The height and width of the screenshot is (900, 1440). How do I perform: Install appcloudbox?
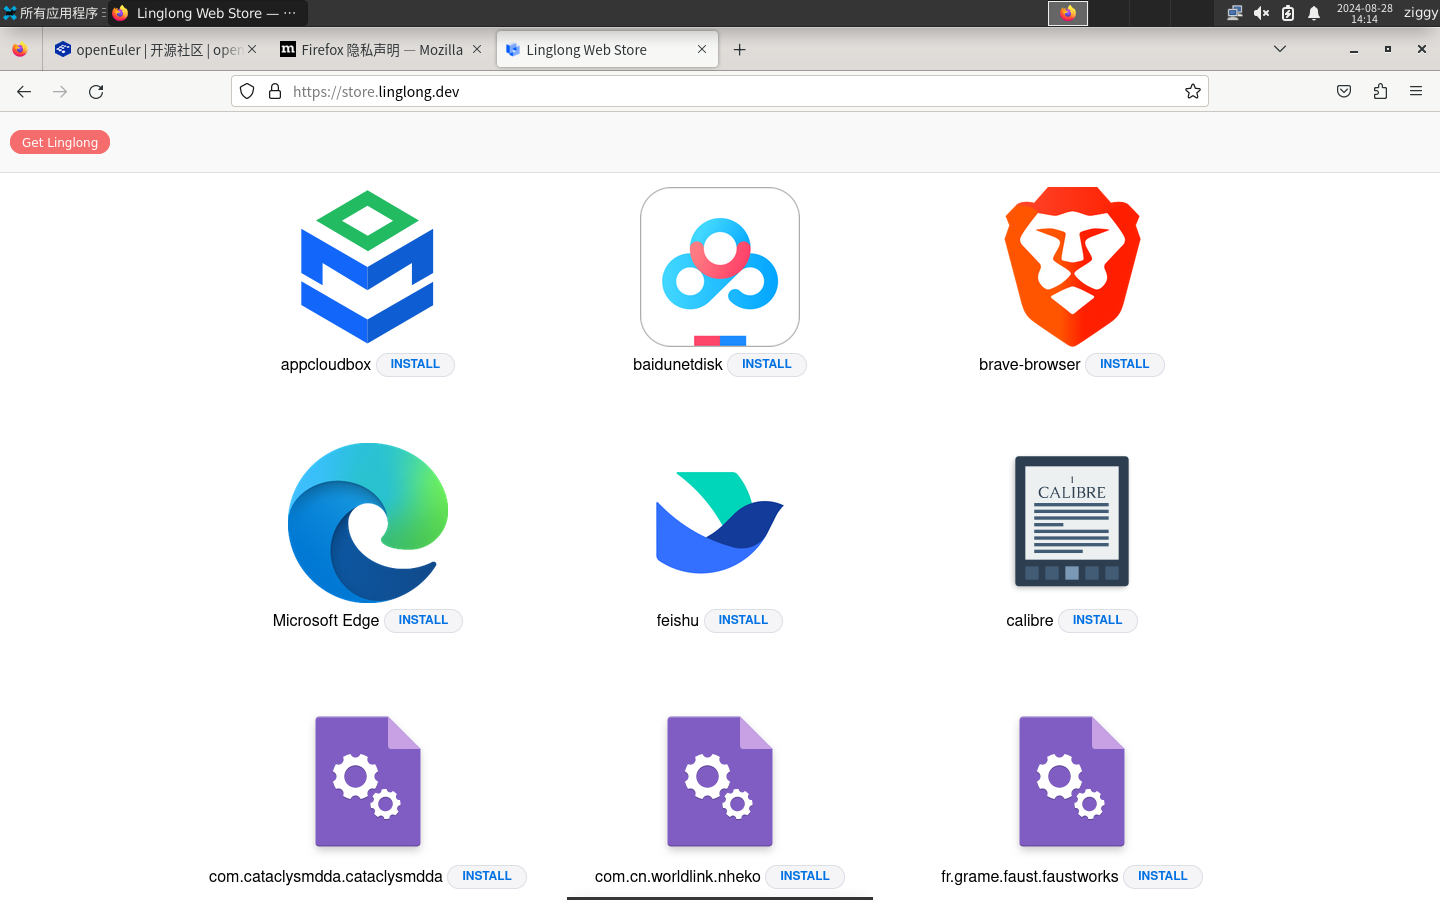pyautogui.click(x=415, y=365)
